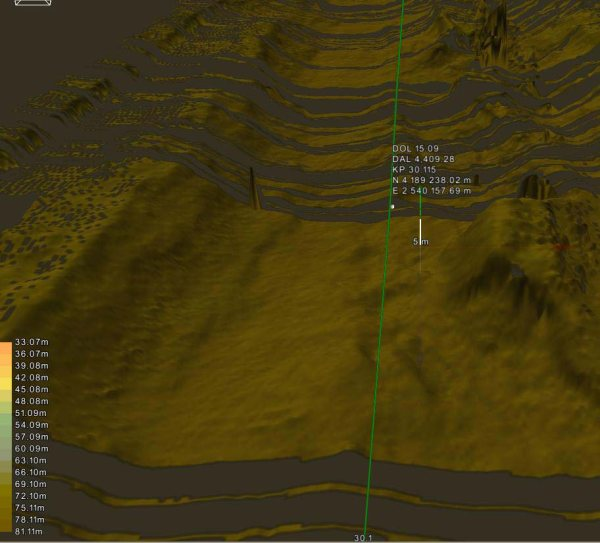
Task: Click the white point marker on green line
Action: tap(392, 207)
